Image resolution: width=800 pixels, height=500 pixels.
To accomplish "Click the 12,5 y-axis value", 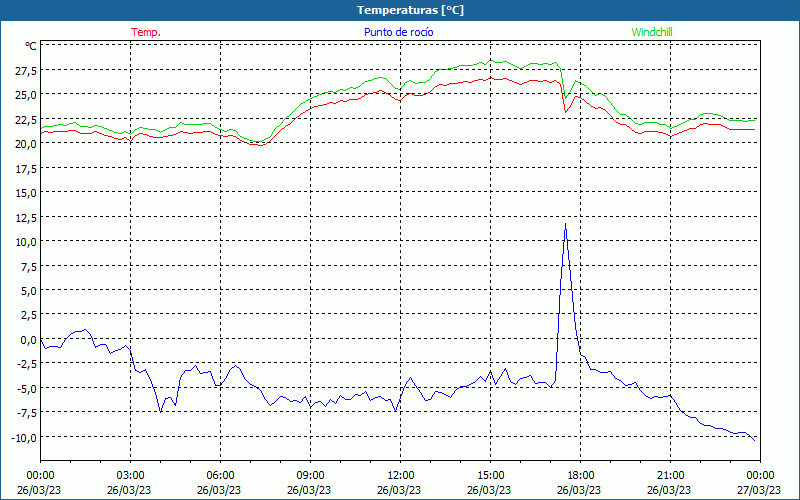I will pos(24,218).
